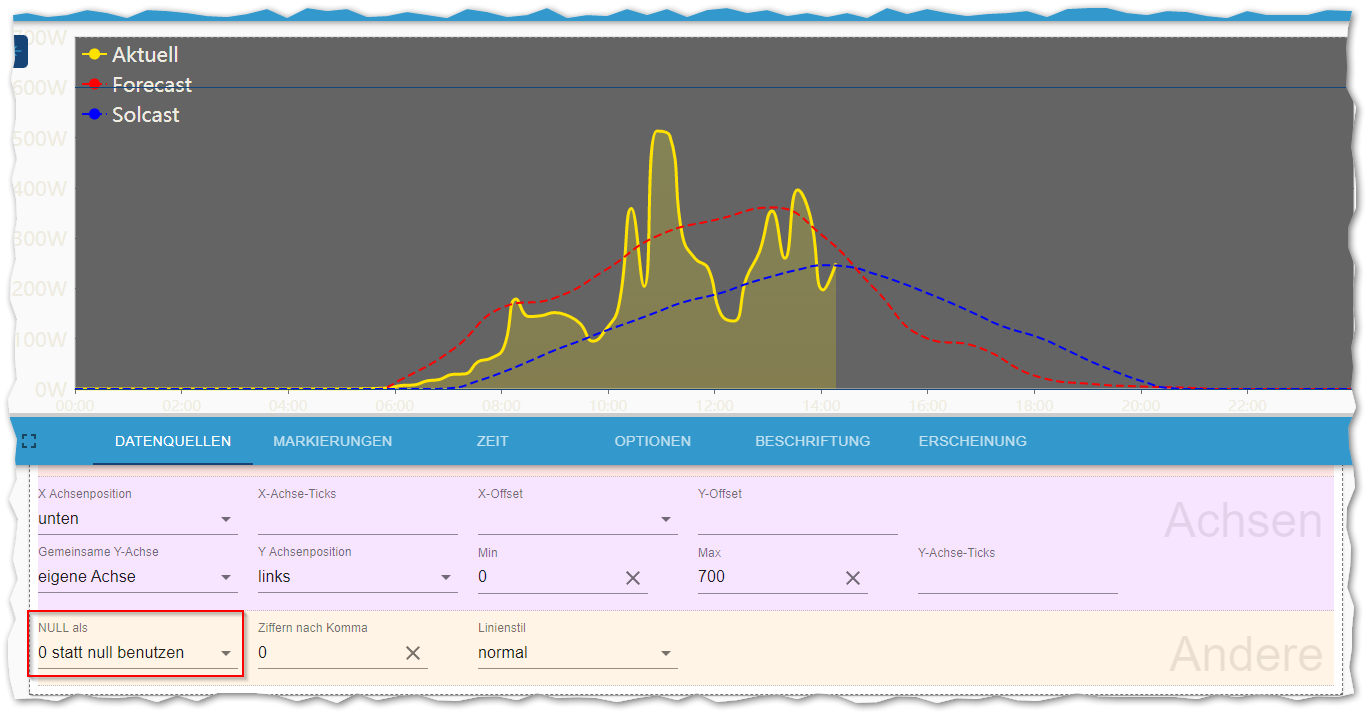Image resolution: width=1368 pixels, height=715 pixels.
Task: Open the X-Offset dropdown
Action: pos(578,519)
